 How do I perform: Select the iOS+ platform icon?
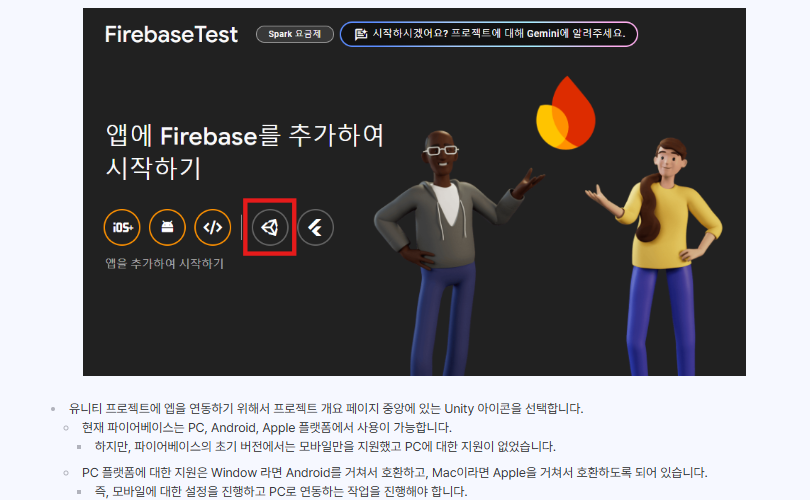point(122,227)
